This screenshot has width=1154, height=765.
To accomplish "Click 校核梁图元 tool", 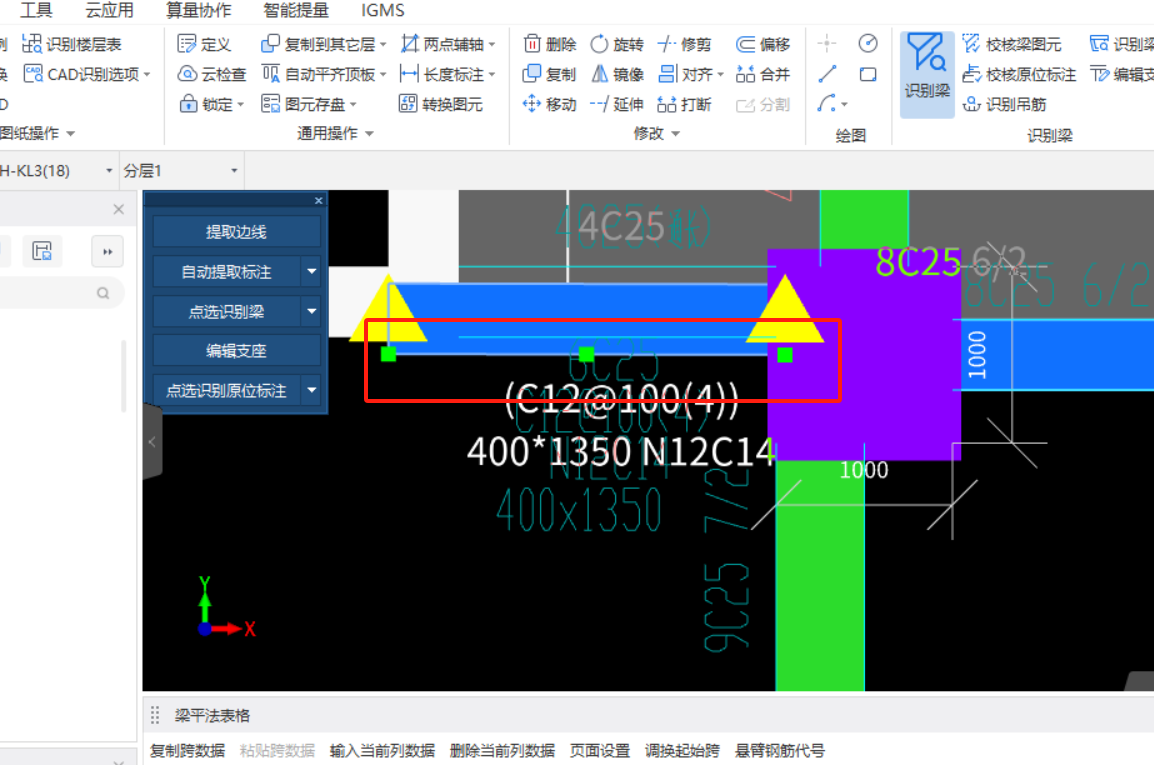I will point(1012,44).
